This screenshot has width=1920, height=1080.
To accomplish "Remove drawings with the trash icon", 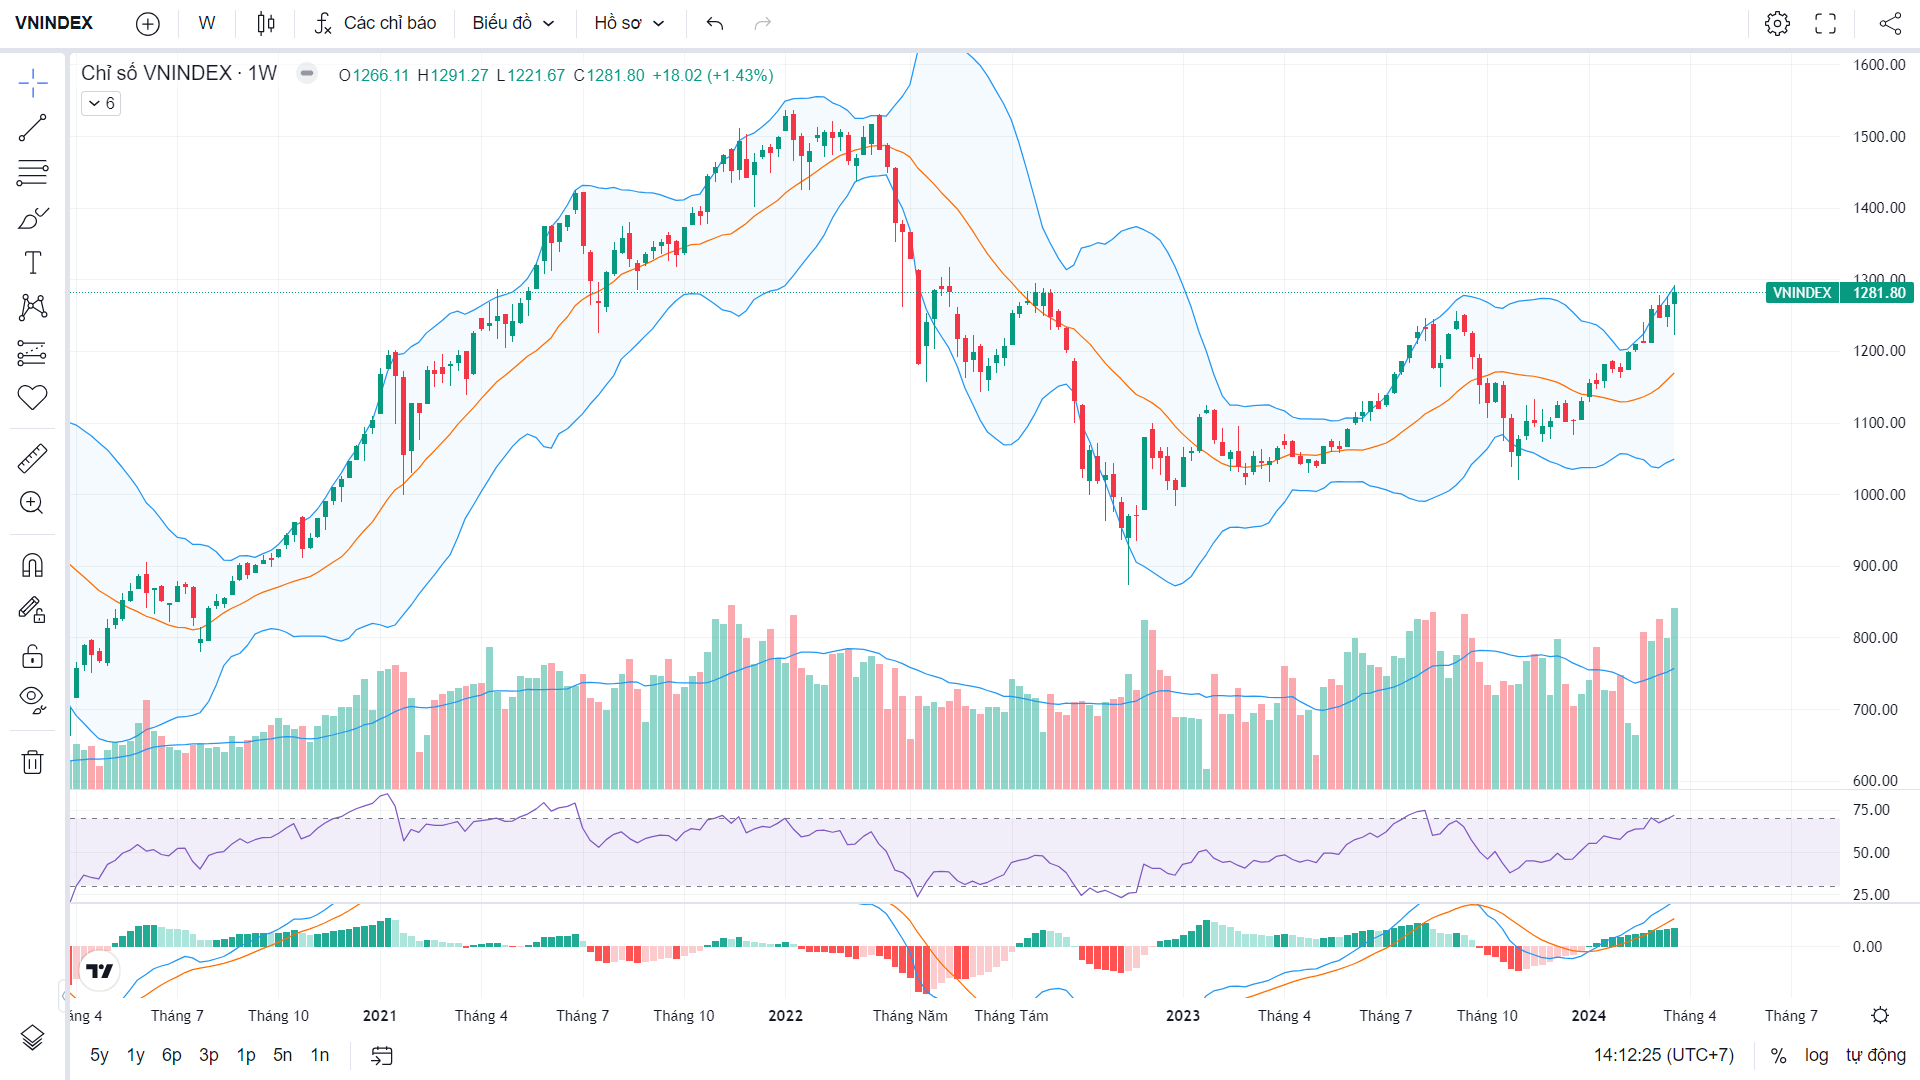I will click(33, 763).
